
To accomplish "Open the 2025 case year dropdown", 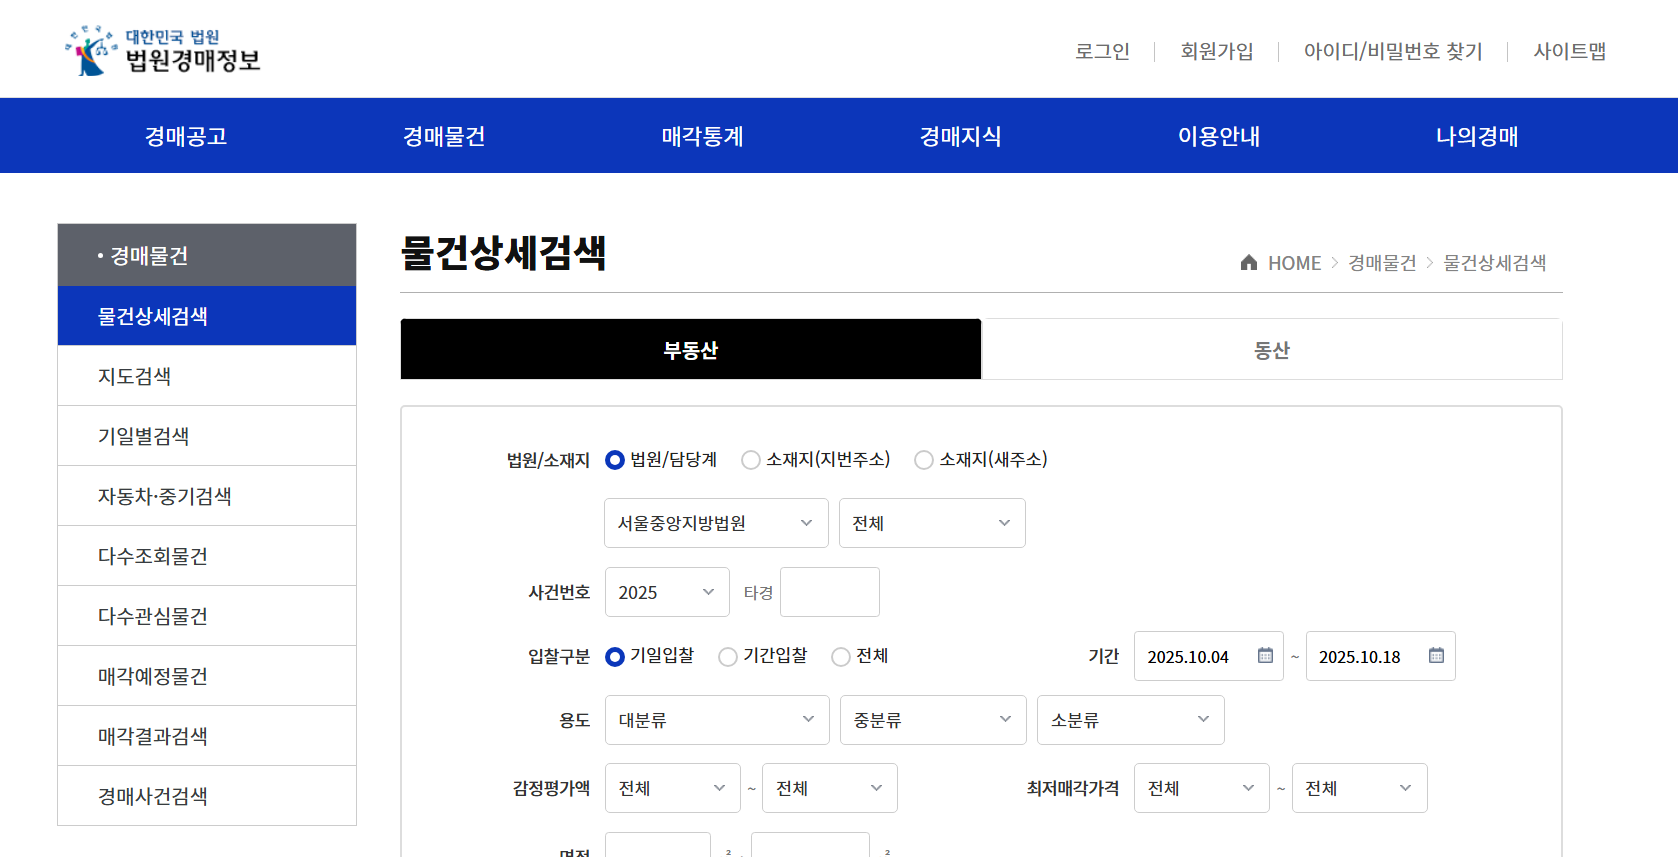I will 666,592.
